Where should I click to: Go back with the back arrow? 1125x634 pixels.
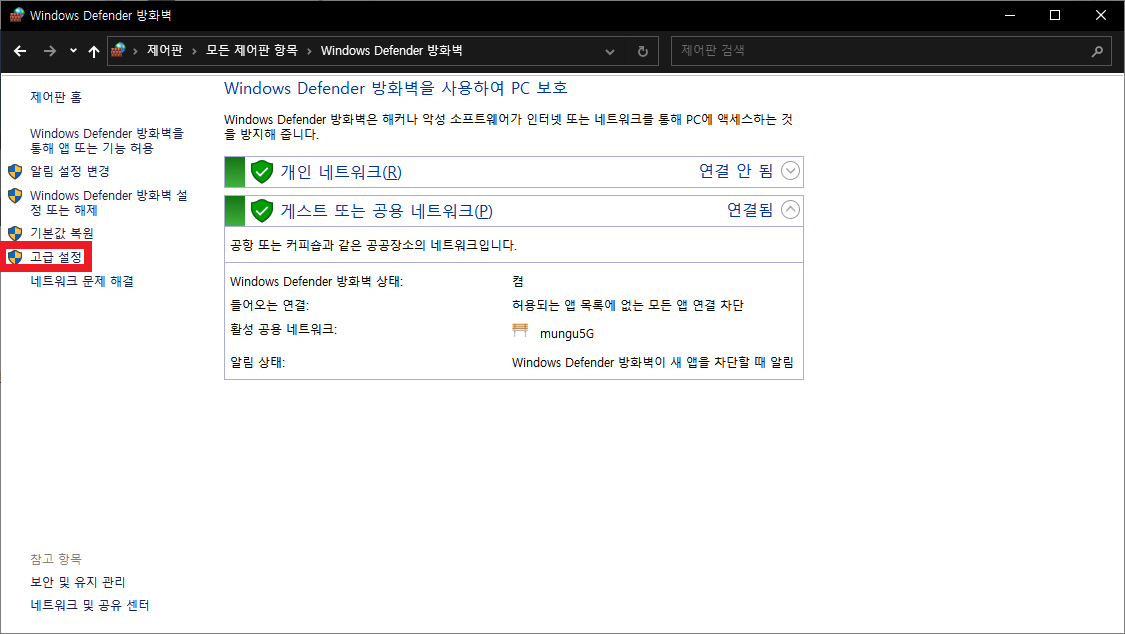tap(20, 51)
